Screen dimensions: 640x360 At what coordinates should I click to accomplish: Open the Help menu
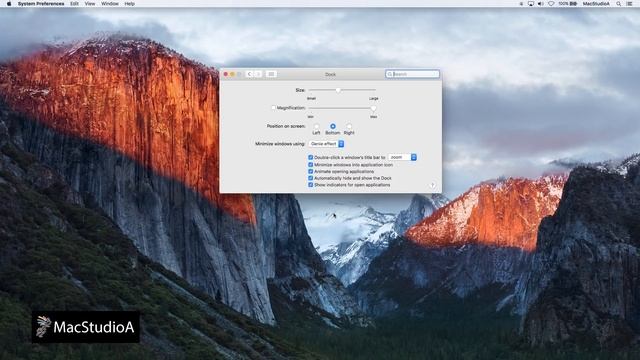pyautogui.click(x=129, y=4)
